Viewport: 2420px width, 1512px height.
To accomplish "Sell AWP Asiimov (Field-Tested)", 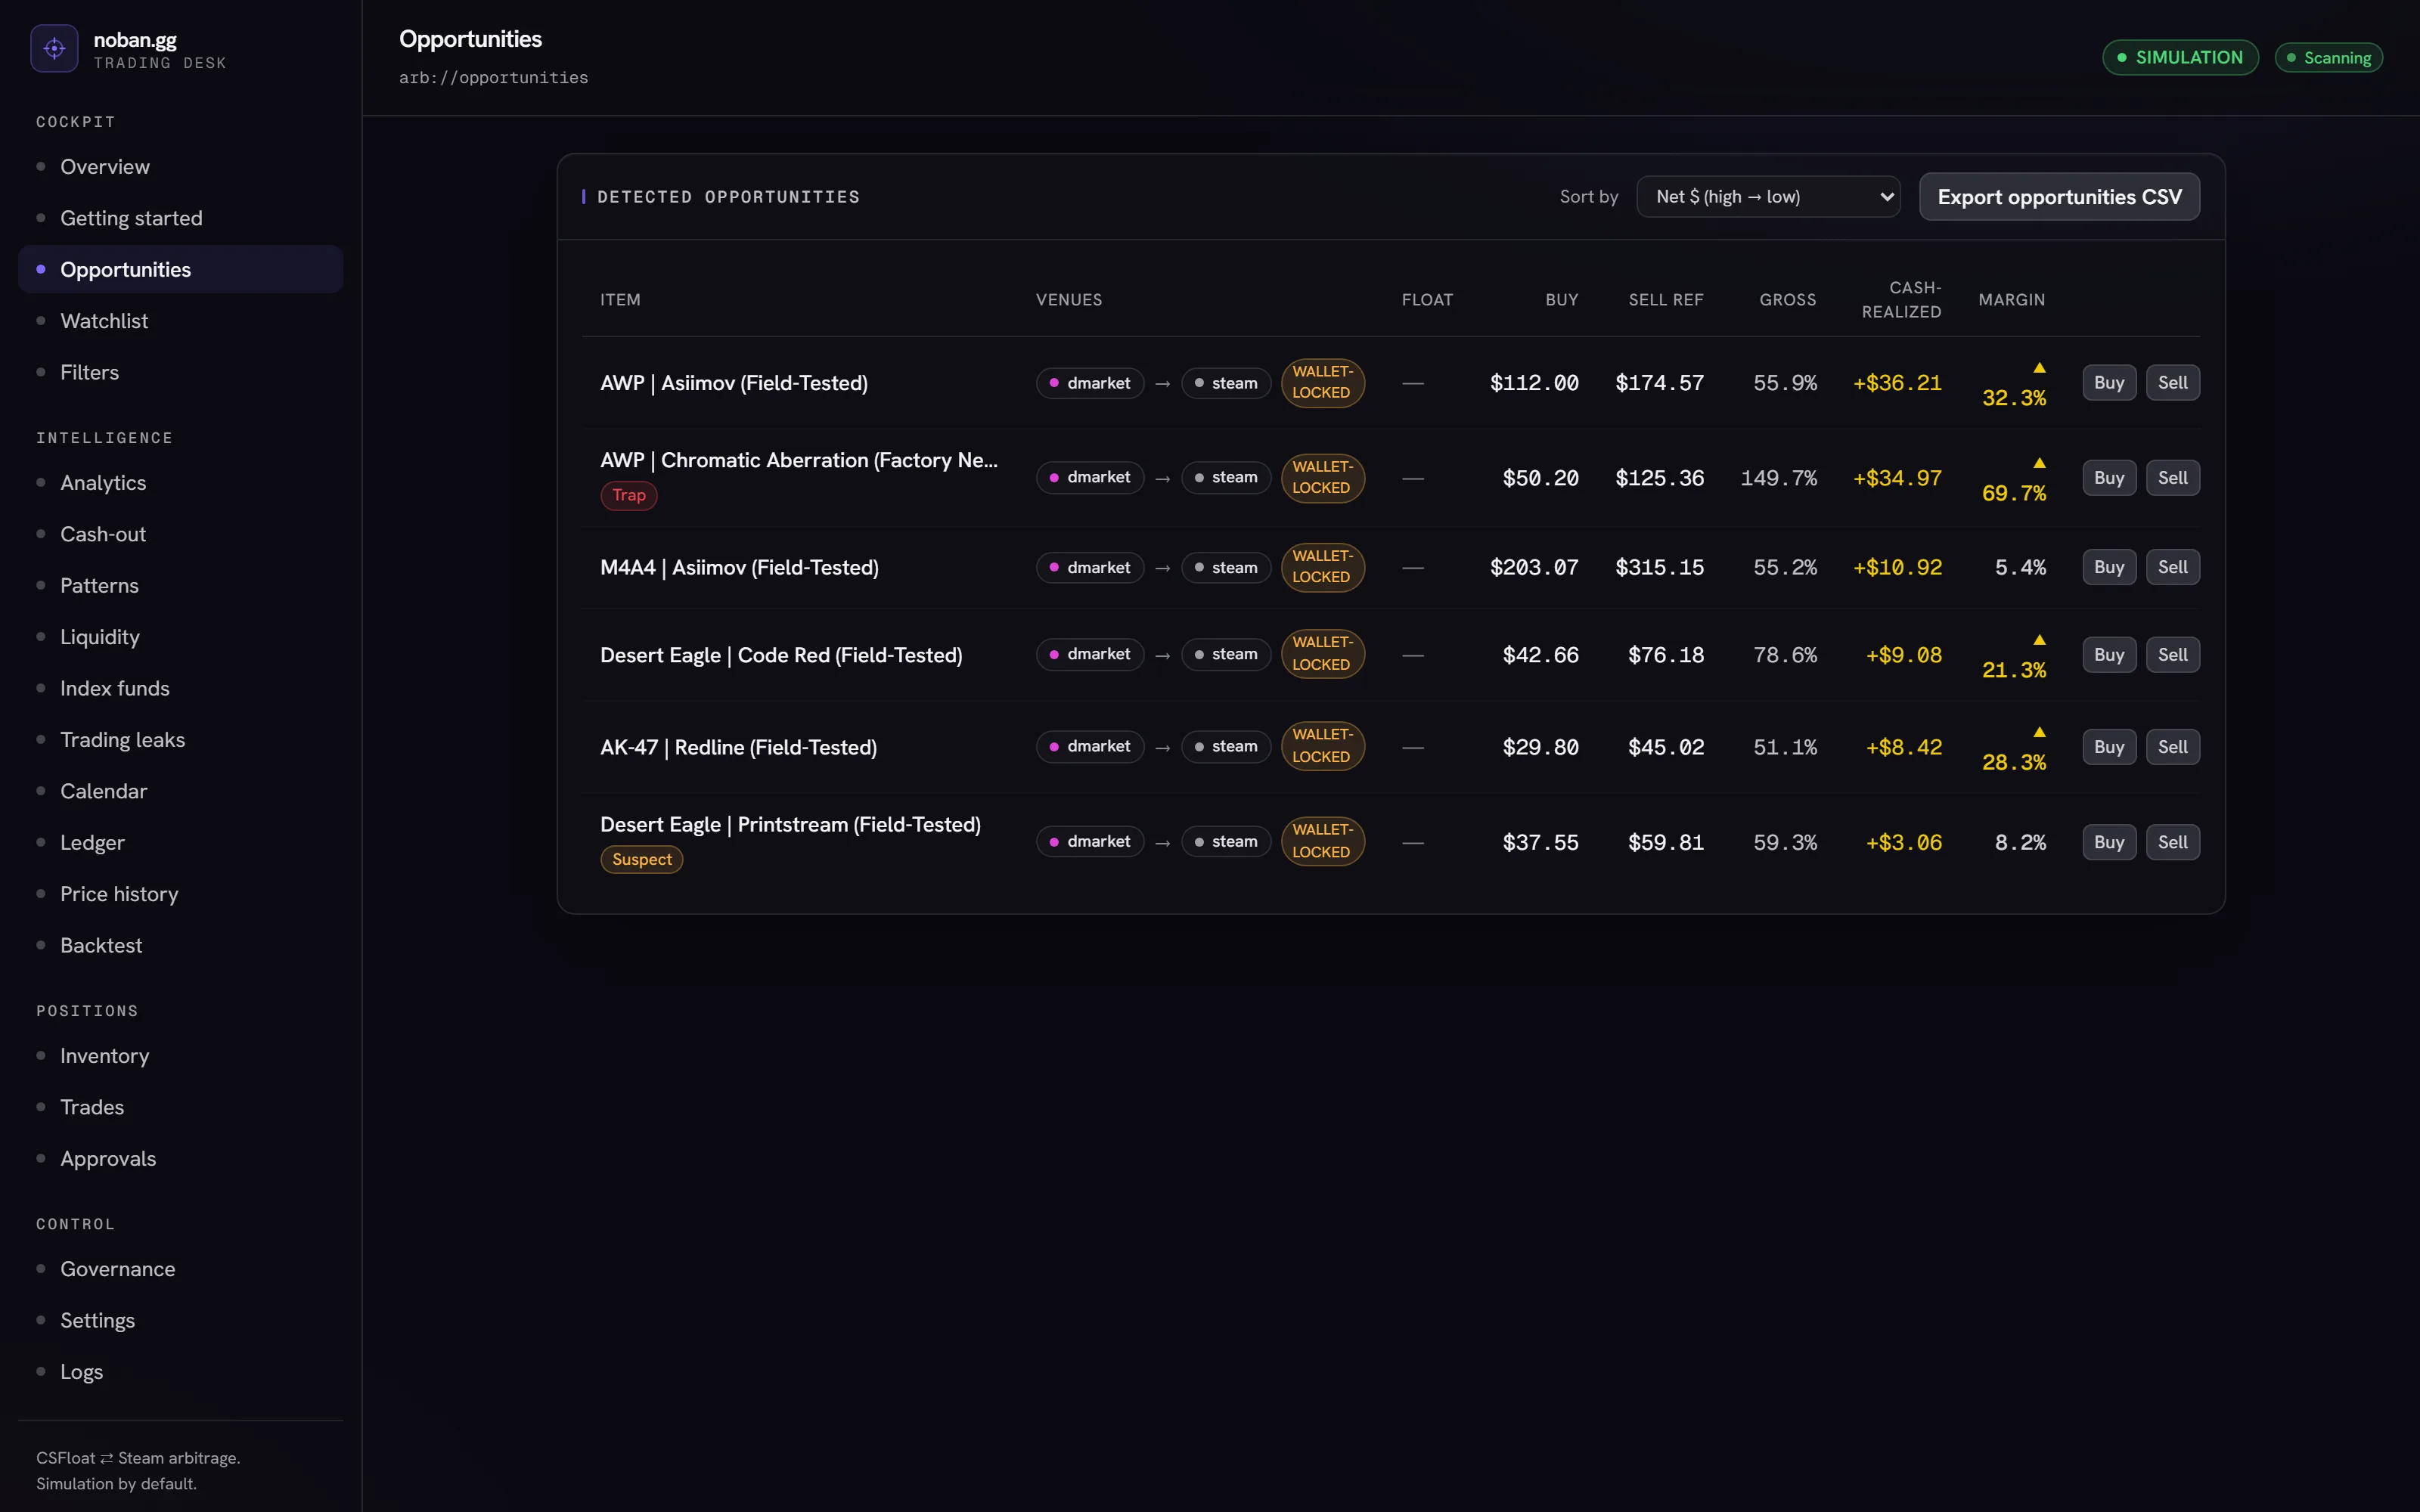I will (x=2172, y=382).
